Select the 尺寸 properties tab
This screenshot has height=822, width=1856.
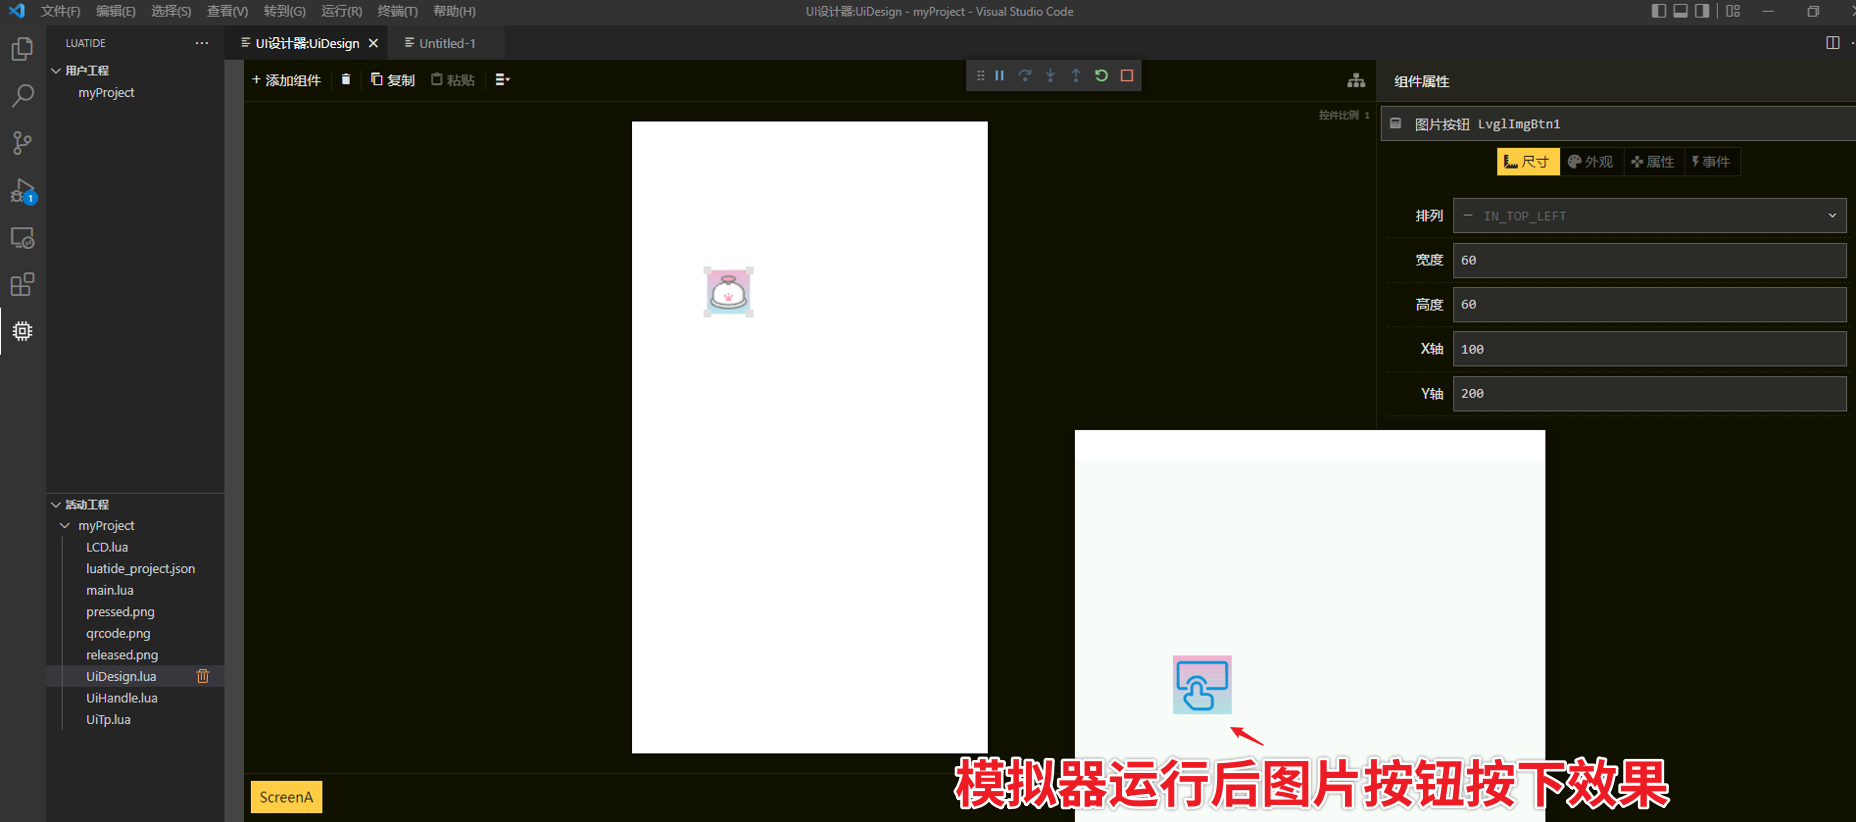click(1527, 162)
